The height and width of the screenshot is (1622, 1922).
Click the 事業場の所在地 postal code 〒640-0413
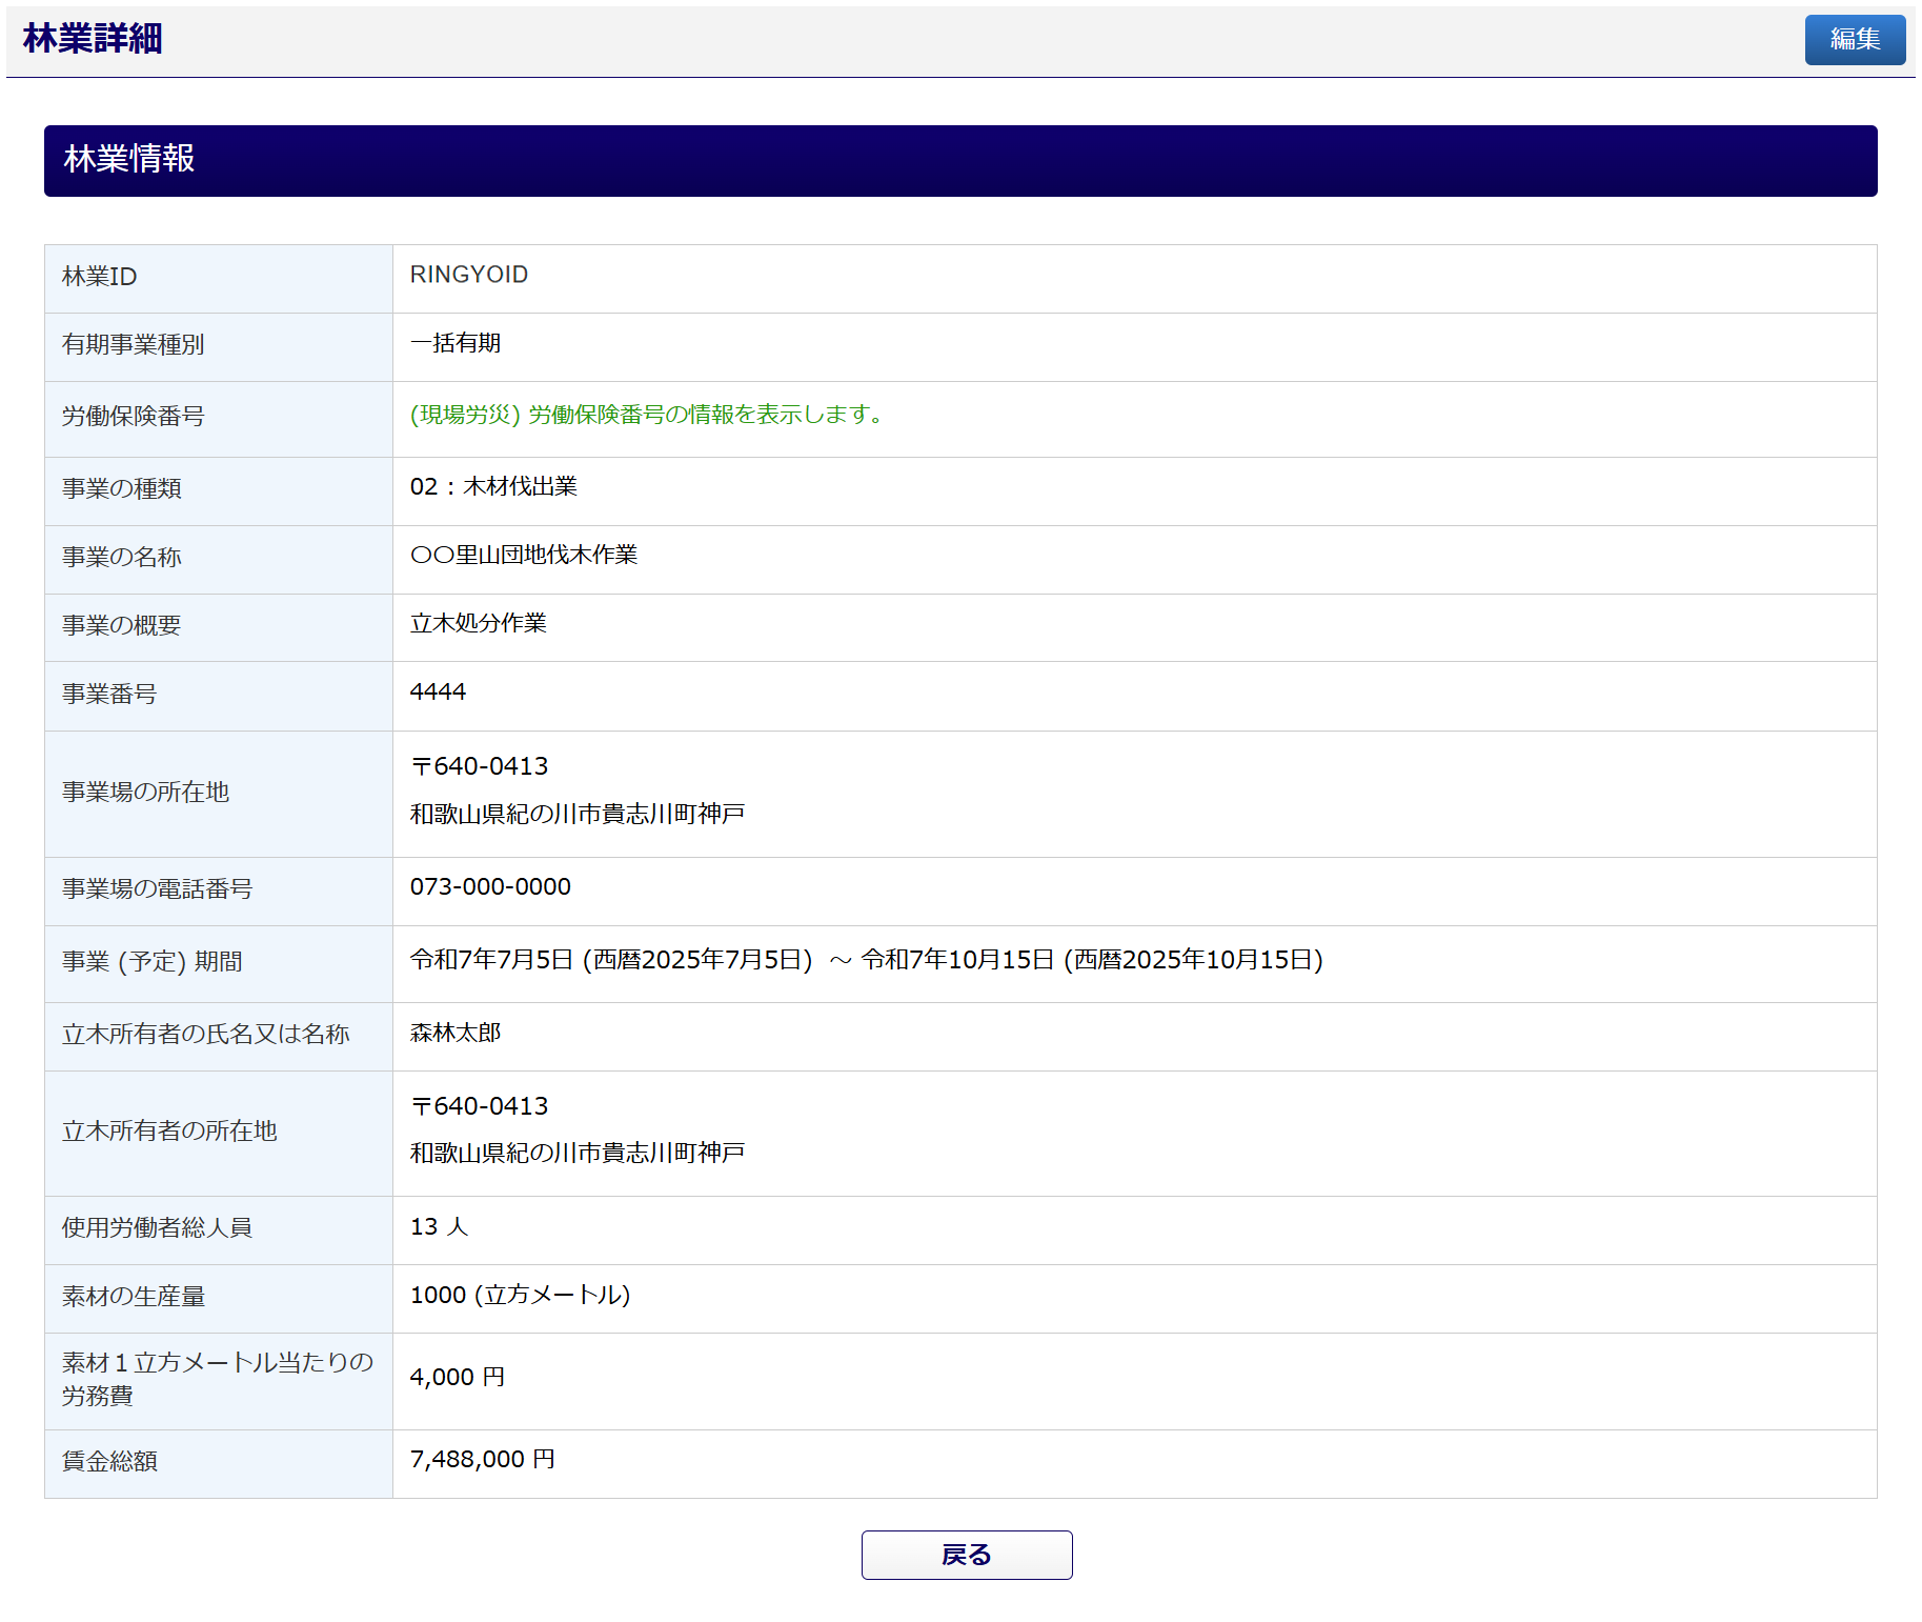click(479, 766)
